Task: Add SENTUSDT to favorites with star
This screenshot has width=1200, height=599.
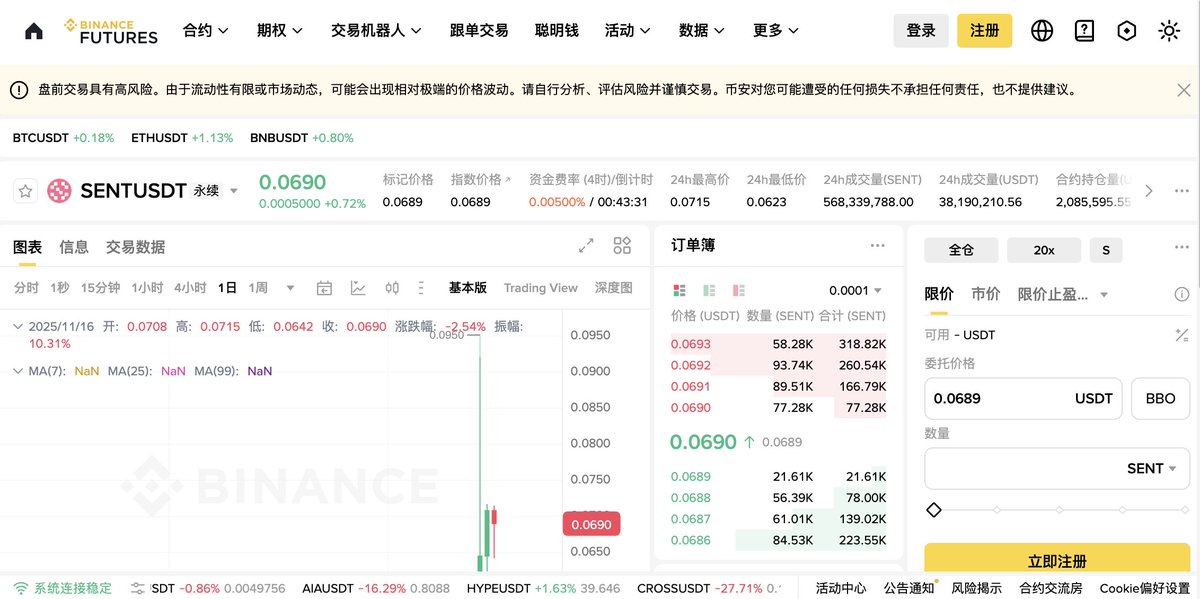Action: [27, 190]
